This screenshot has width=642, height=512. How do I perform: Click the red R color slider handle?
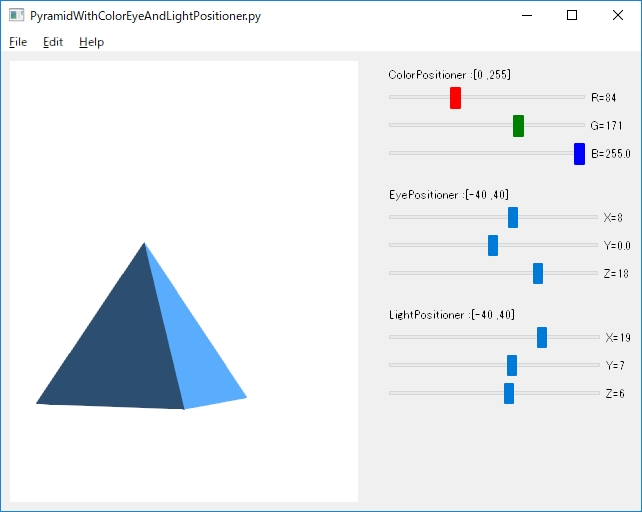click(x=455, y=98)
